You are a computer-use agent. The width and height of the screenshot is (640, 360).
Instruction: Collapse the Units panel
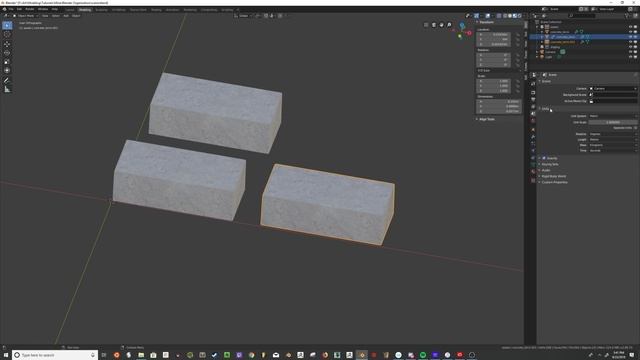pos(545,109)
